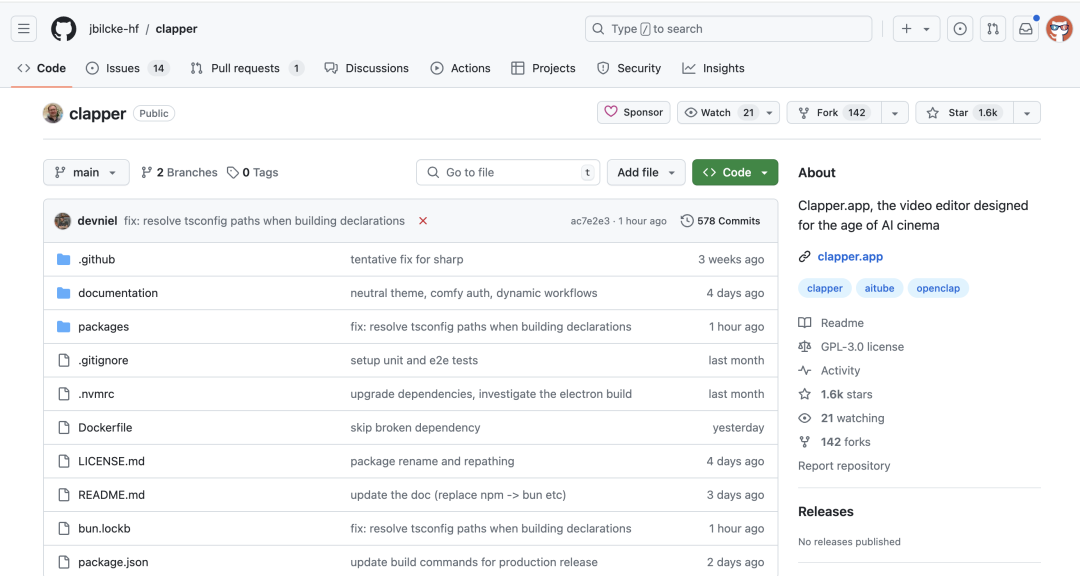Fork the repository with the Fork button
Screen dimensions: 1080x576
coord(834,112)
